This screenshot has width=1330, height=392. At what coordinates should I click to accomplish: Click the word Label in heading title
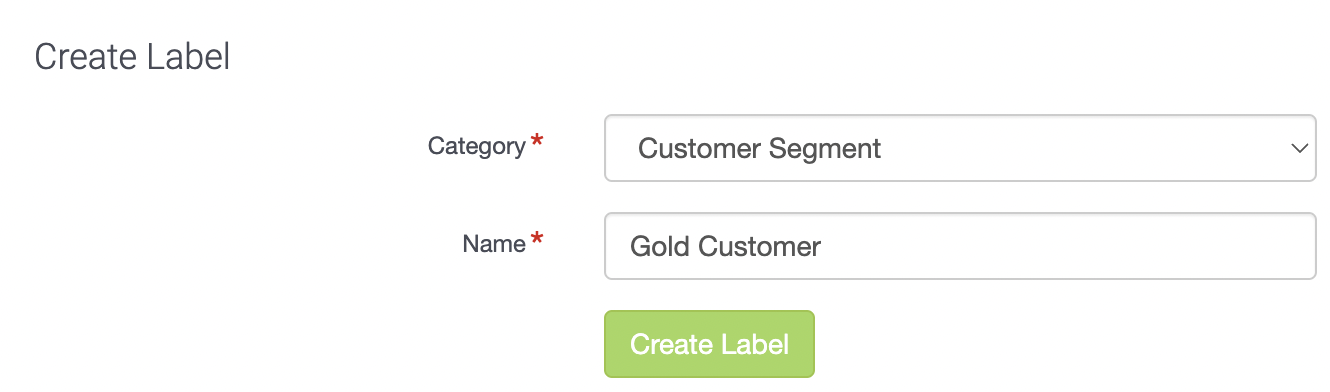(x=188, y=57)
